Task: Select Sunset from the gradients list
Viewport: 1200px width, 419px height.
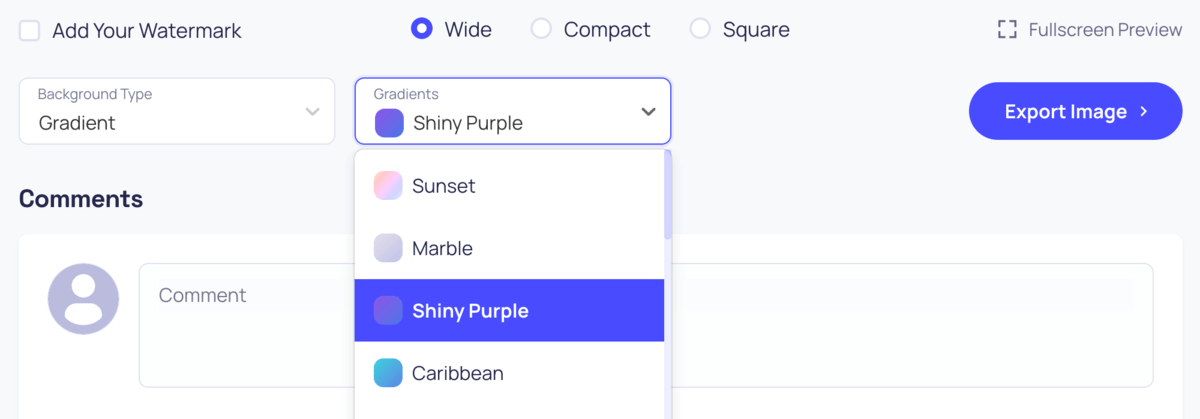Action: [444, 186]
